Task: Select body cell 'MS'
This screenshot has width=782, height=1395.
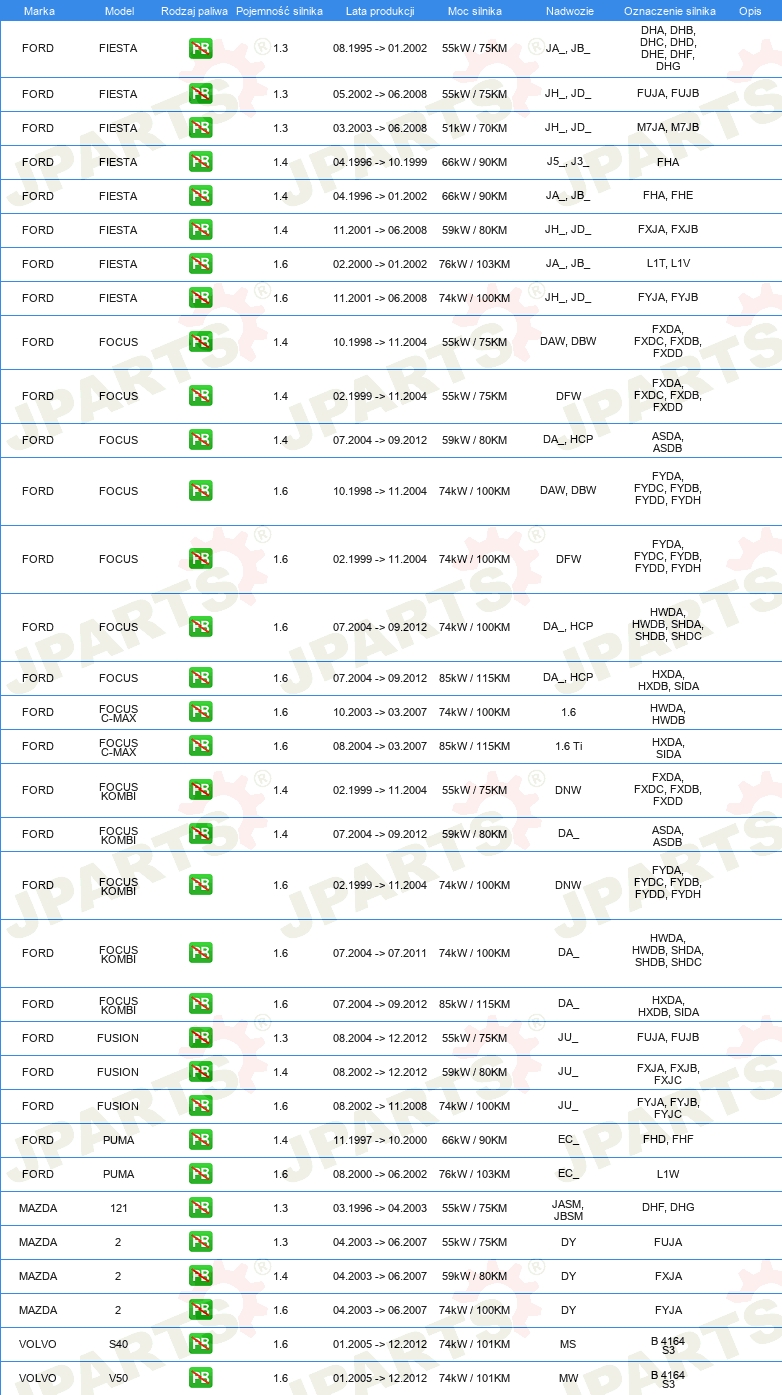Action: [568, 1344]
